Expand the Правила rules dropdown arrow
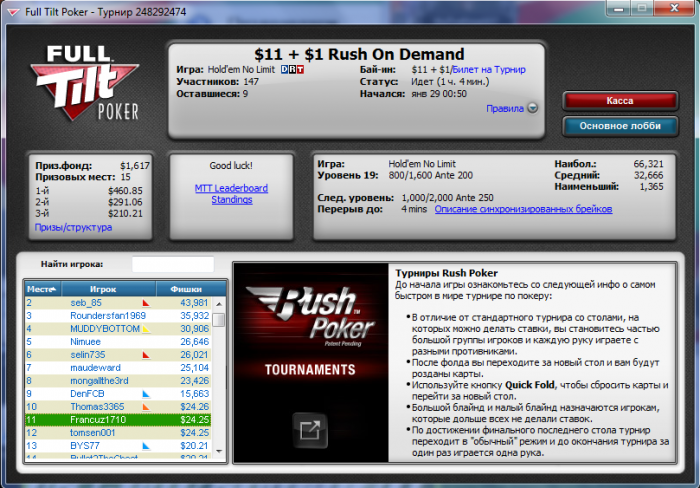The image size is (700, 488). click(533, 108)
